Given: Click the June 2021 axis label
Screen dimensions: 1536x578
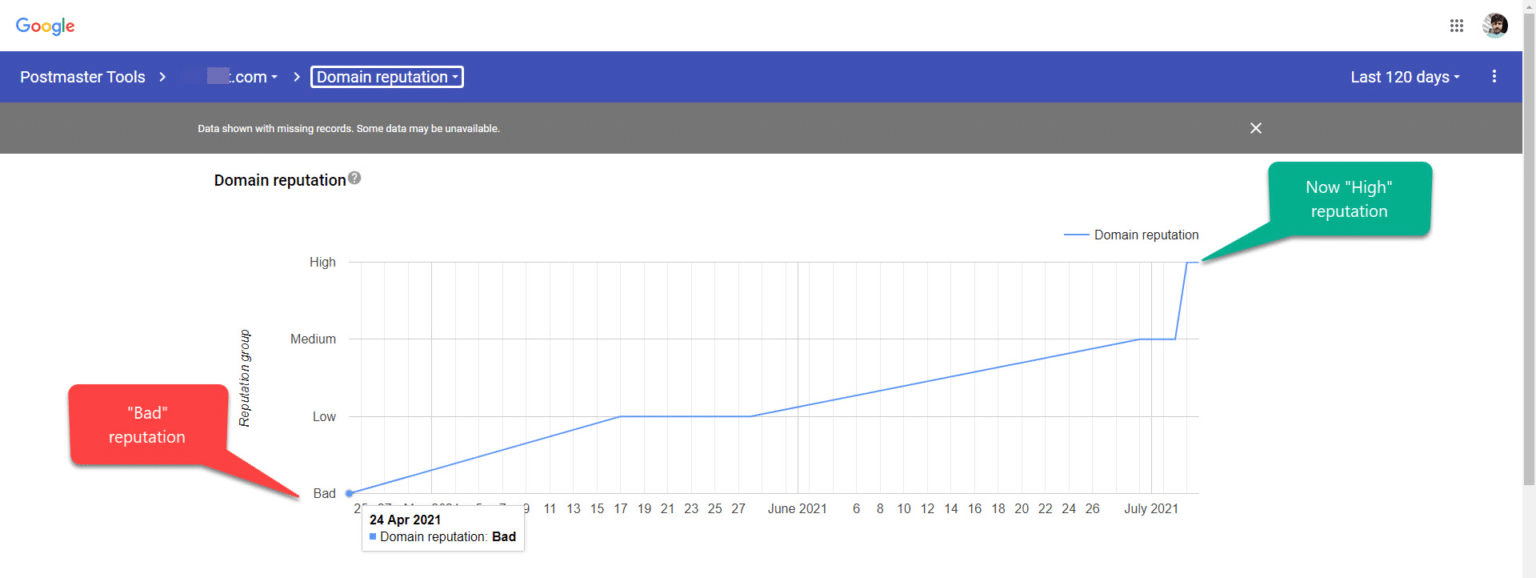Looking at the screenshot, I should point(797,509).
